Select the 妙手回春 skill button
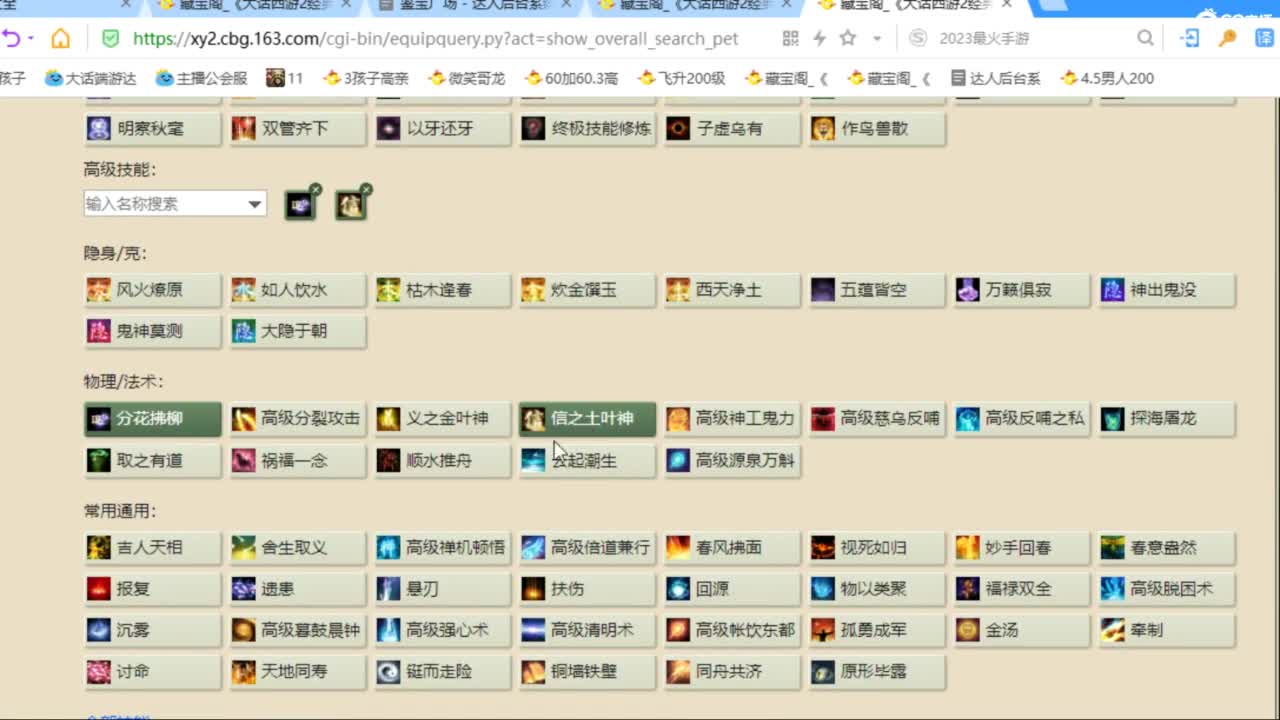The image size is (1280, 720). [1022, 548]
